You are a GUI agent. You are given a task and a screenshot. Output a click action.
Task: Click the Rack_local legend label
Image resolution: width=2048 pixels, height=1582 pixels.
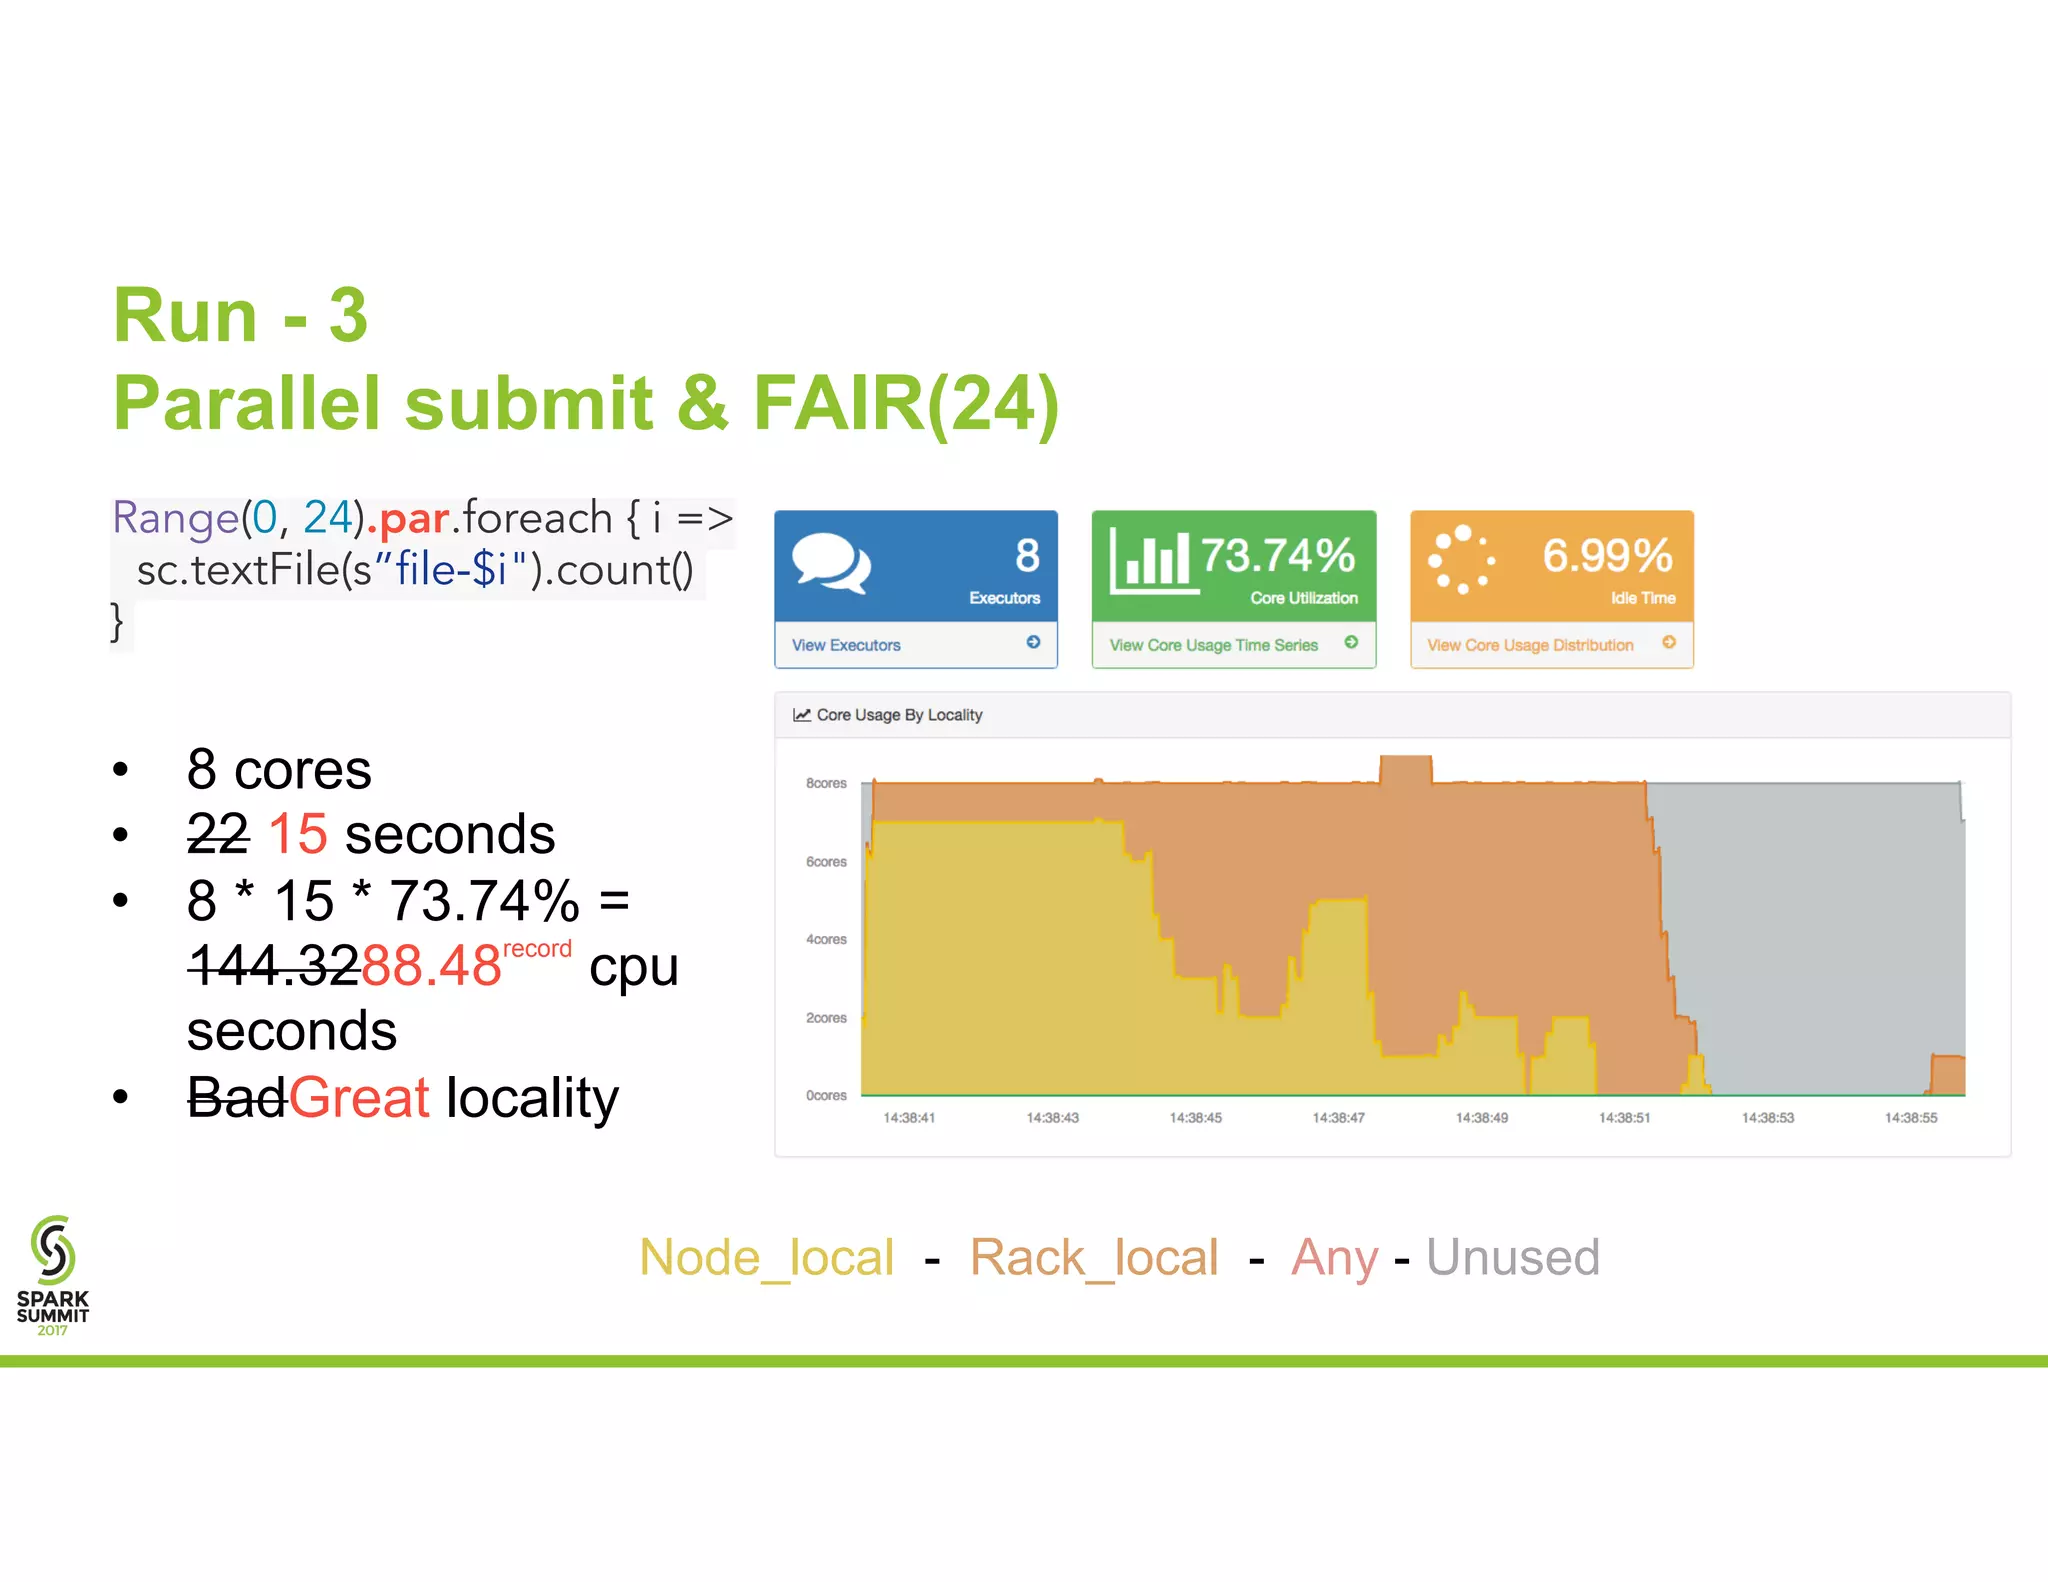[x=1094, y=1258]
